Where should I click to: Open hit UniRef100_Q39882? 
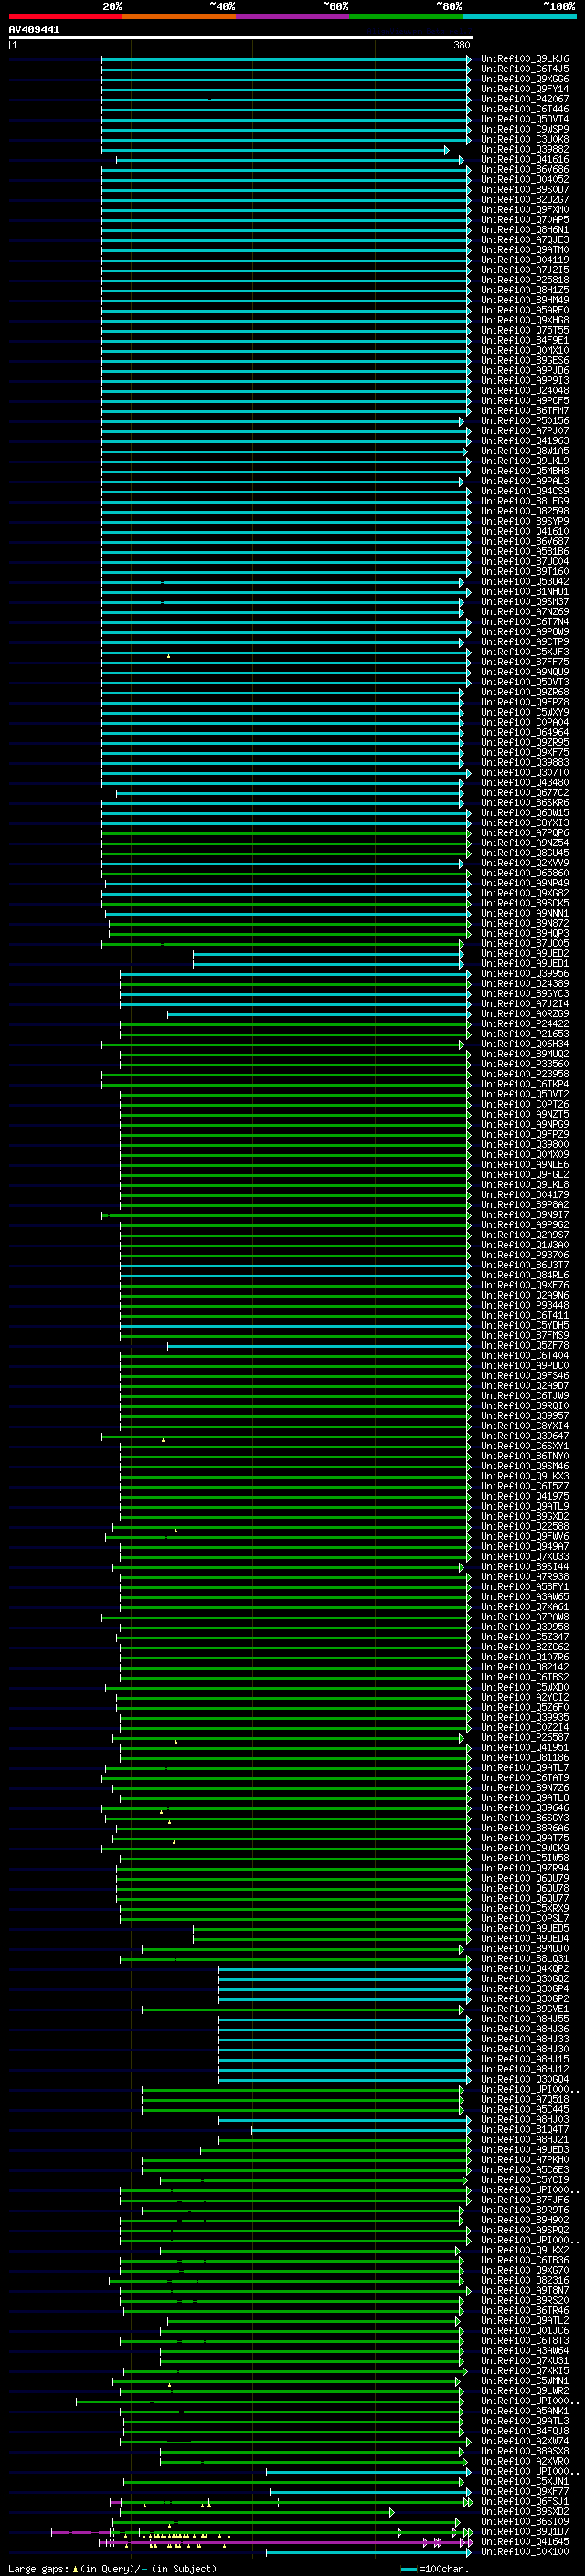tap(524, 149)
